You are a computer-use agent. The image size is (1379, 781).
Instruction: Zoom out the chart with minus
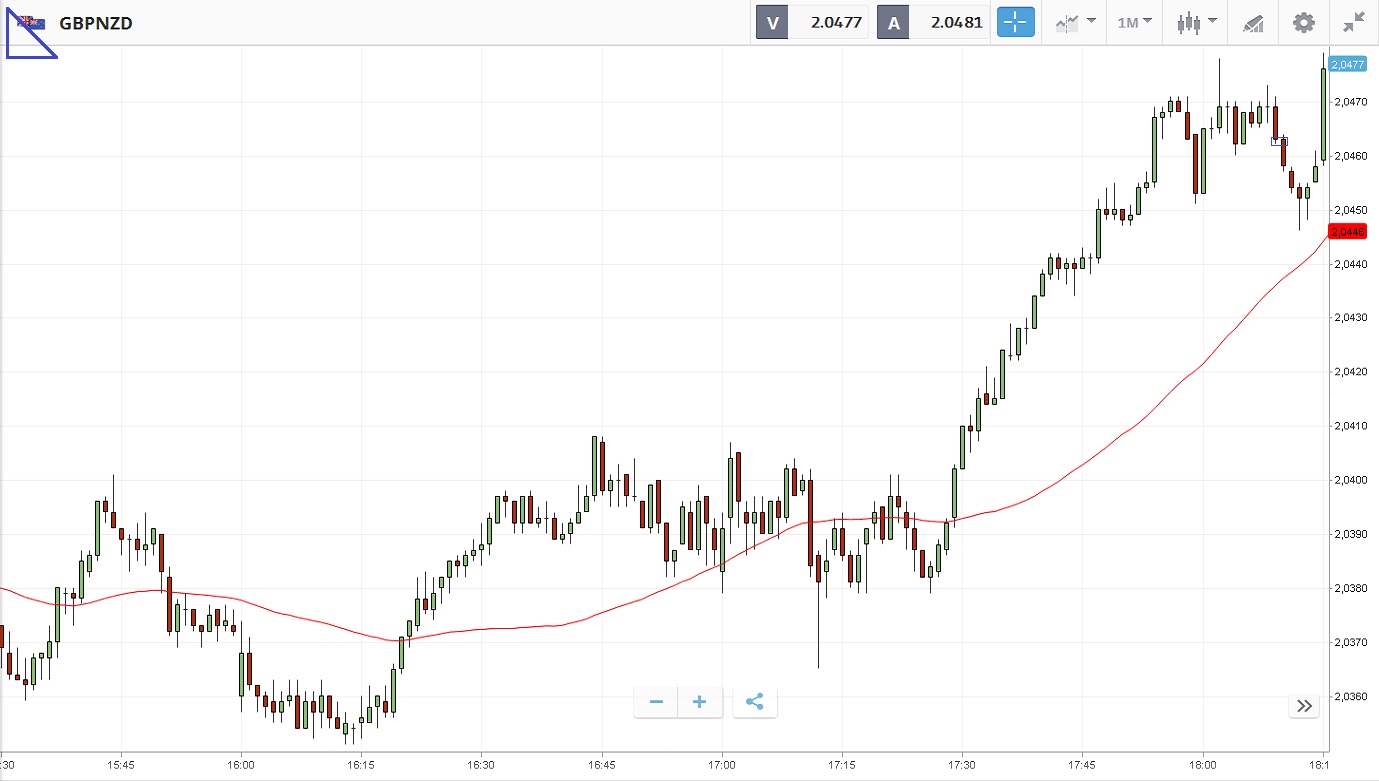coord(656,702)
